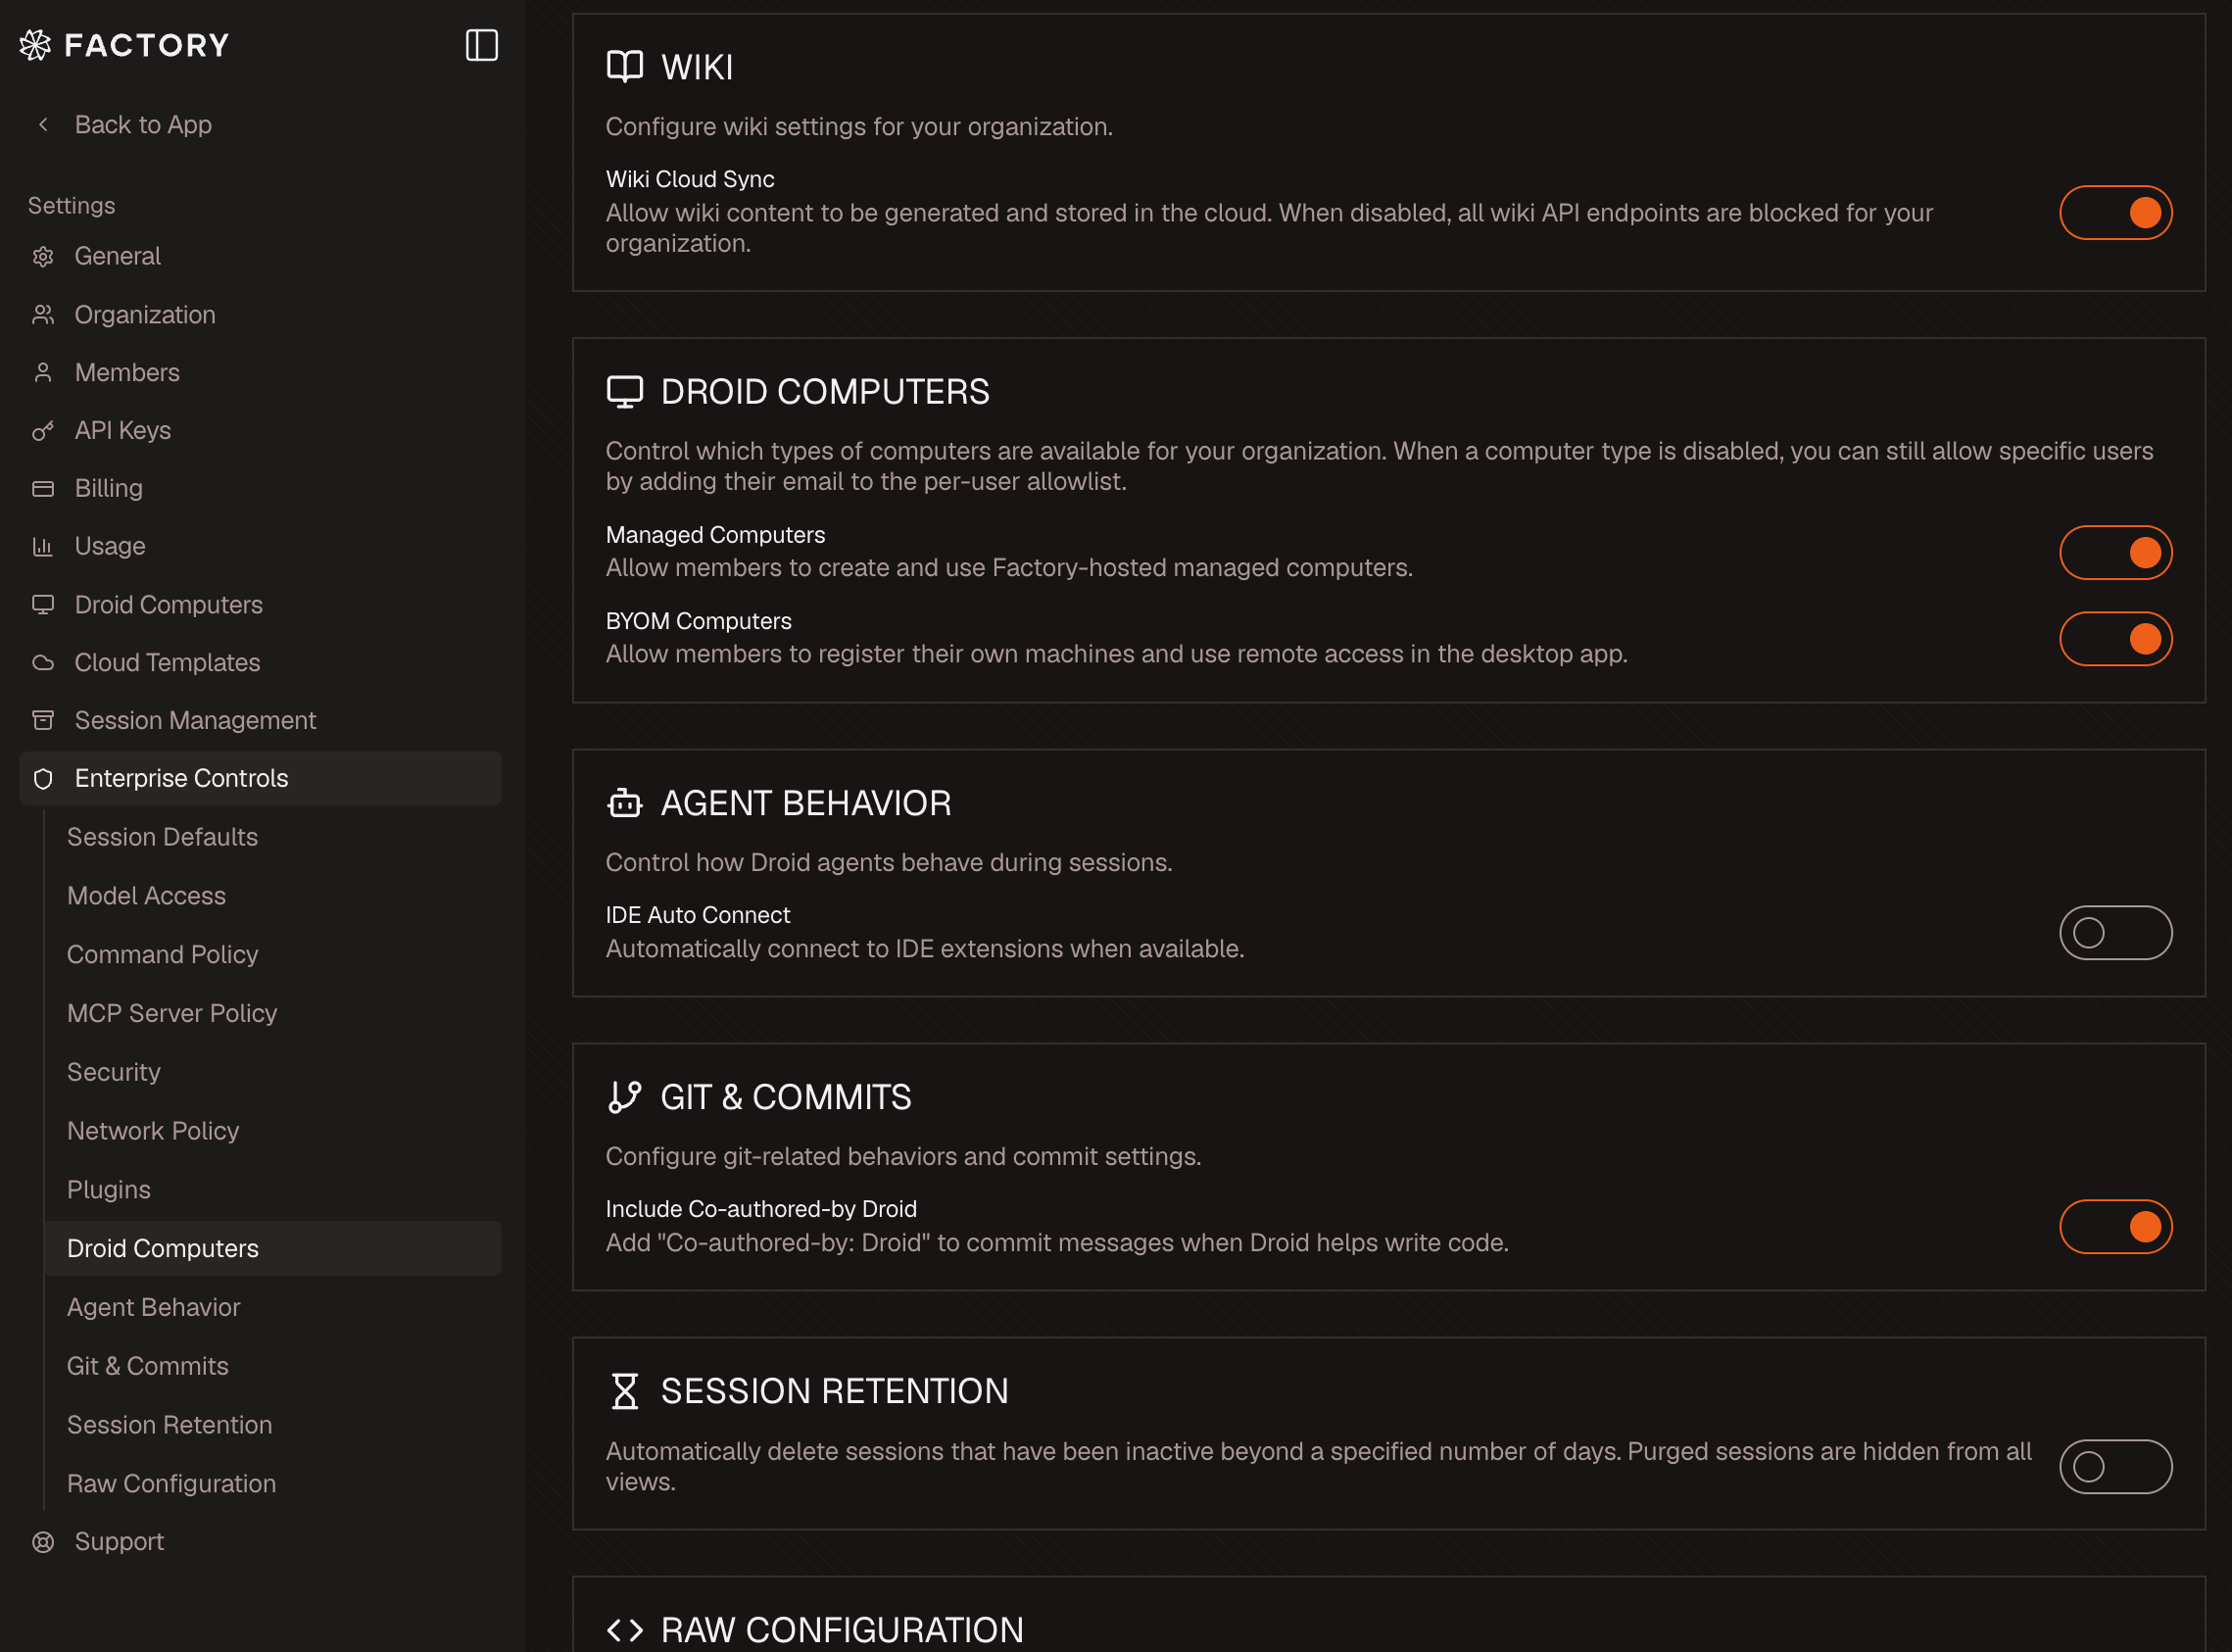Disable the Wiki Cloud Sync toggle
The width and height of the screenshot is (2232, 1652).
[2116, 212]
